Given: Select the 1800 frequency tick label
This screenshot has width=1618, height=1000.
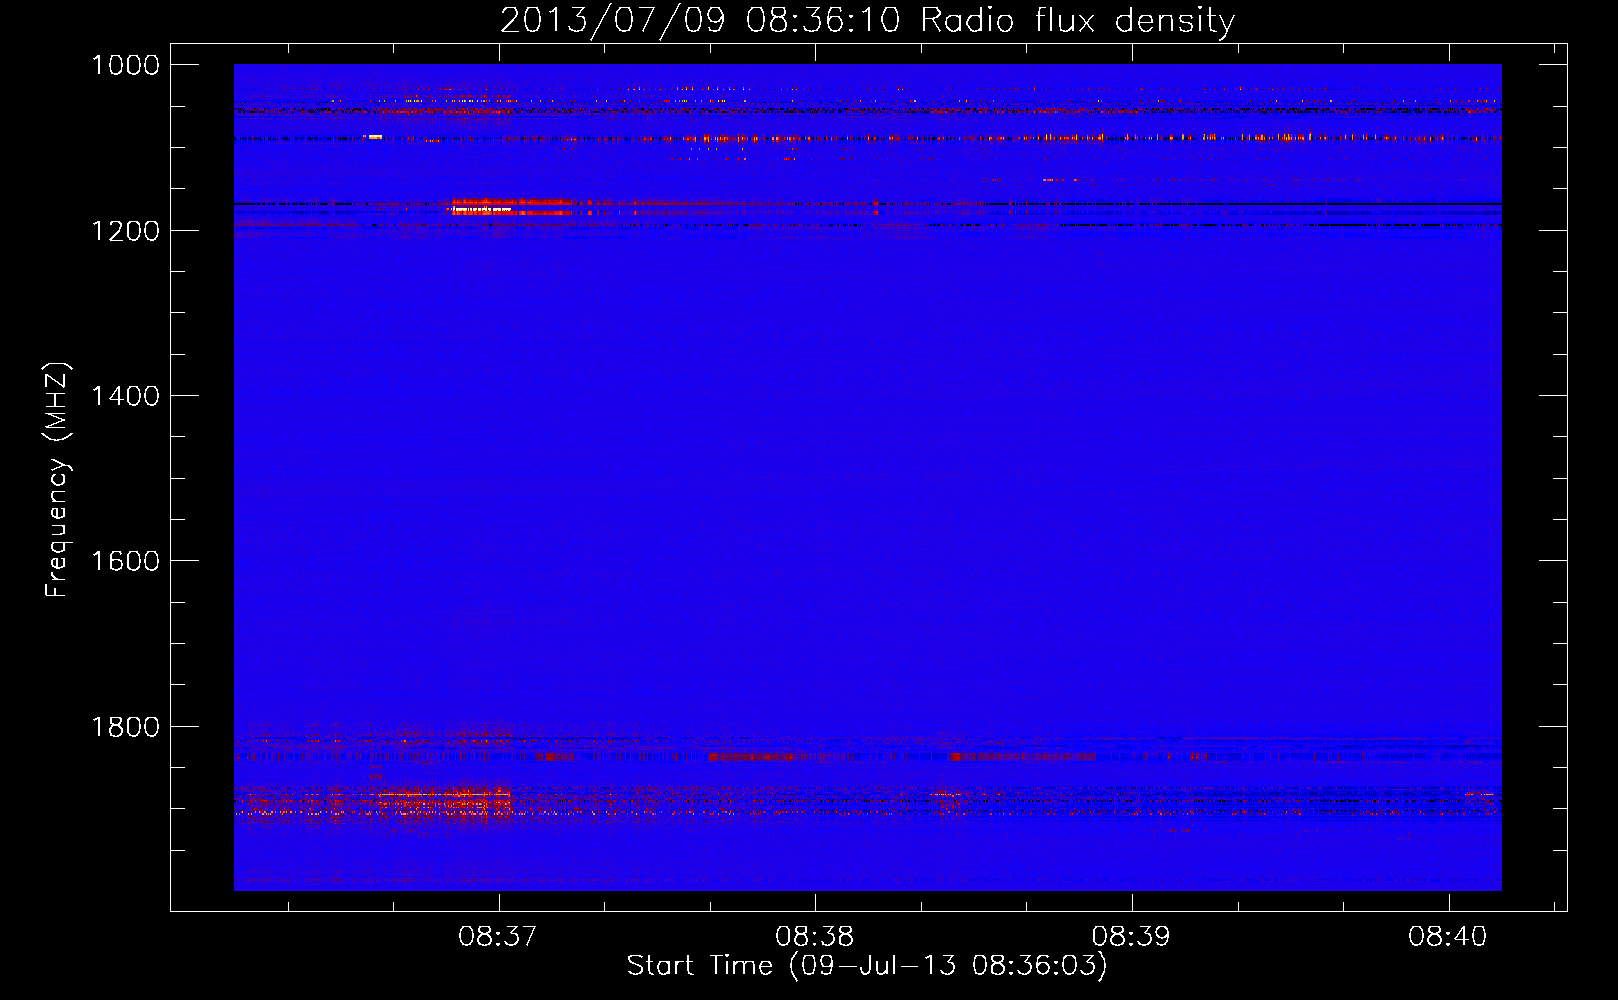Looking at the screenshot, I should point(125,727).
